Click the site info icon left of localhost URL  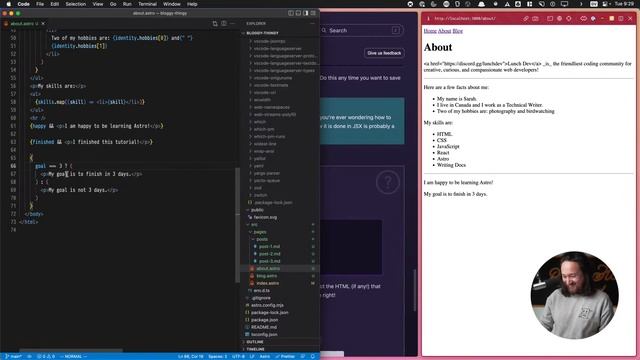[x=428, y=18]
